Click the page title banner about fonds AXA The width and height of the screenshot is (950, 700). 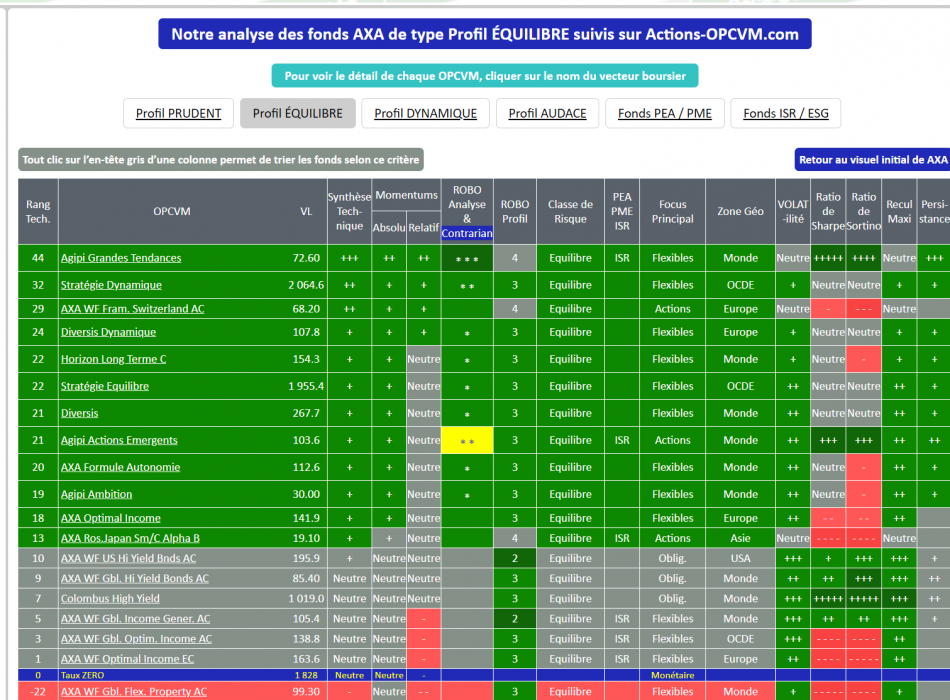pyautogui.click(x=485, y=34)
